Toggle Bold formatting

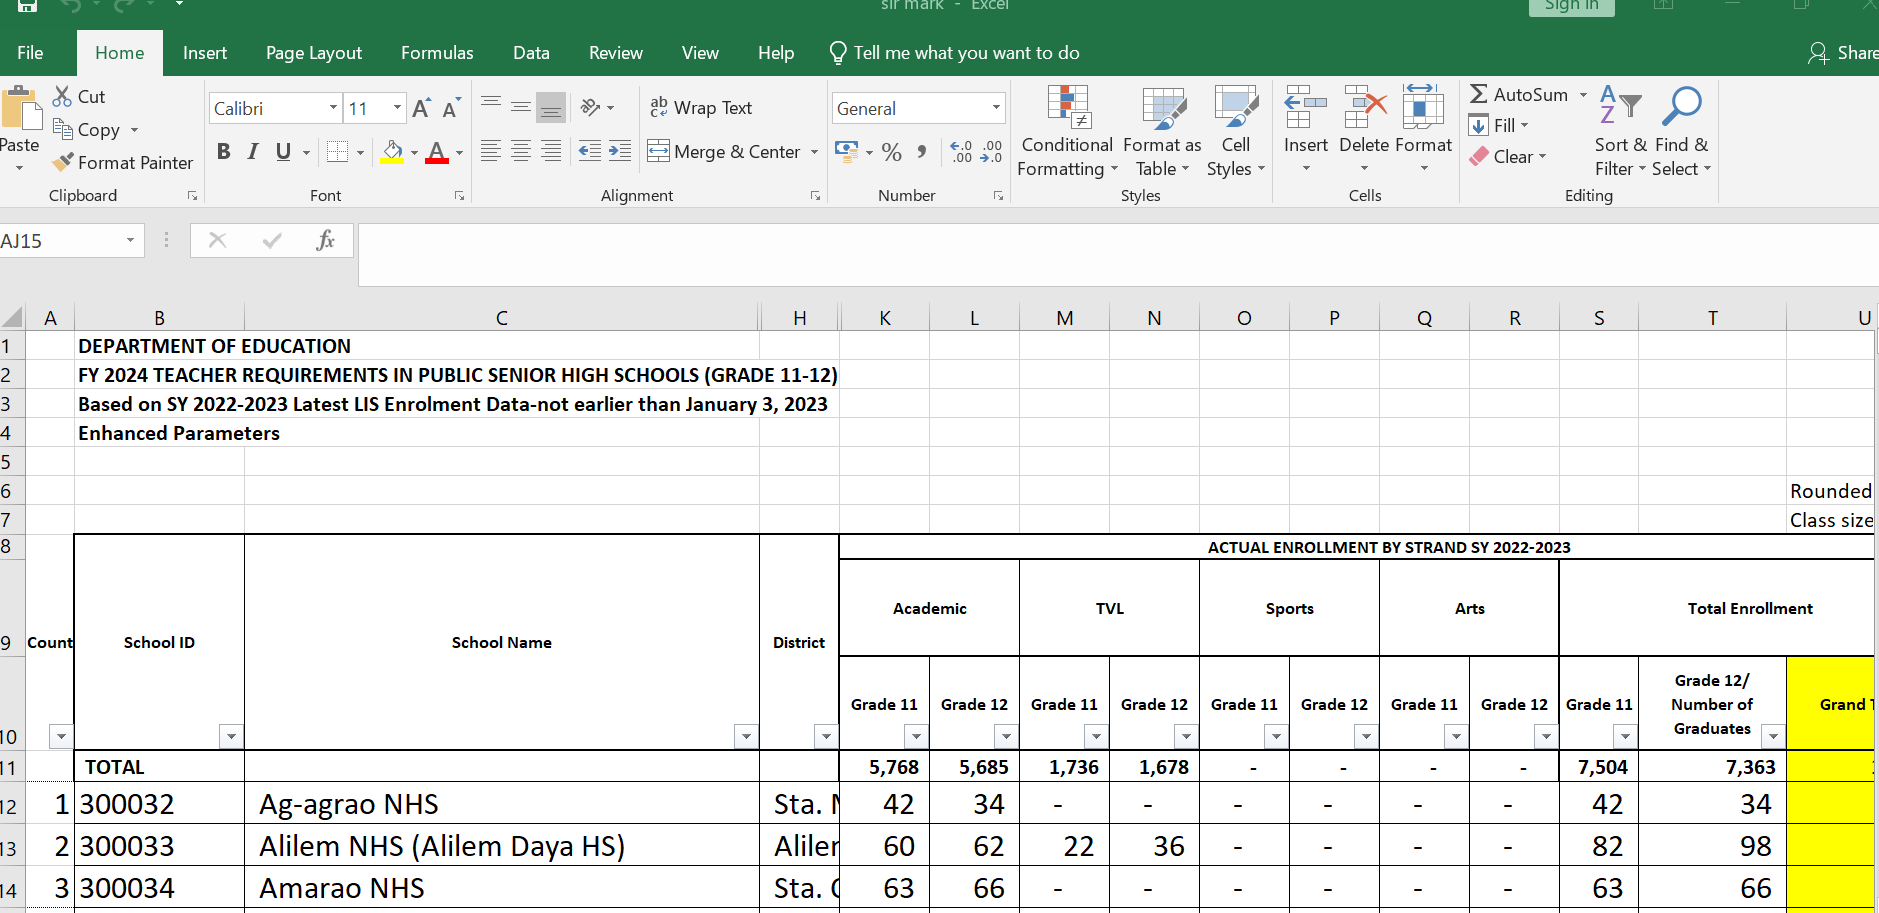(223, 152)
